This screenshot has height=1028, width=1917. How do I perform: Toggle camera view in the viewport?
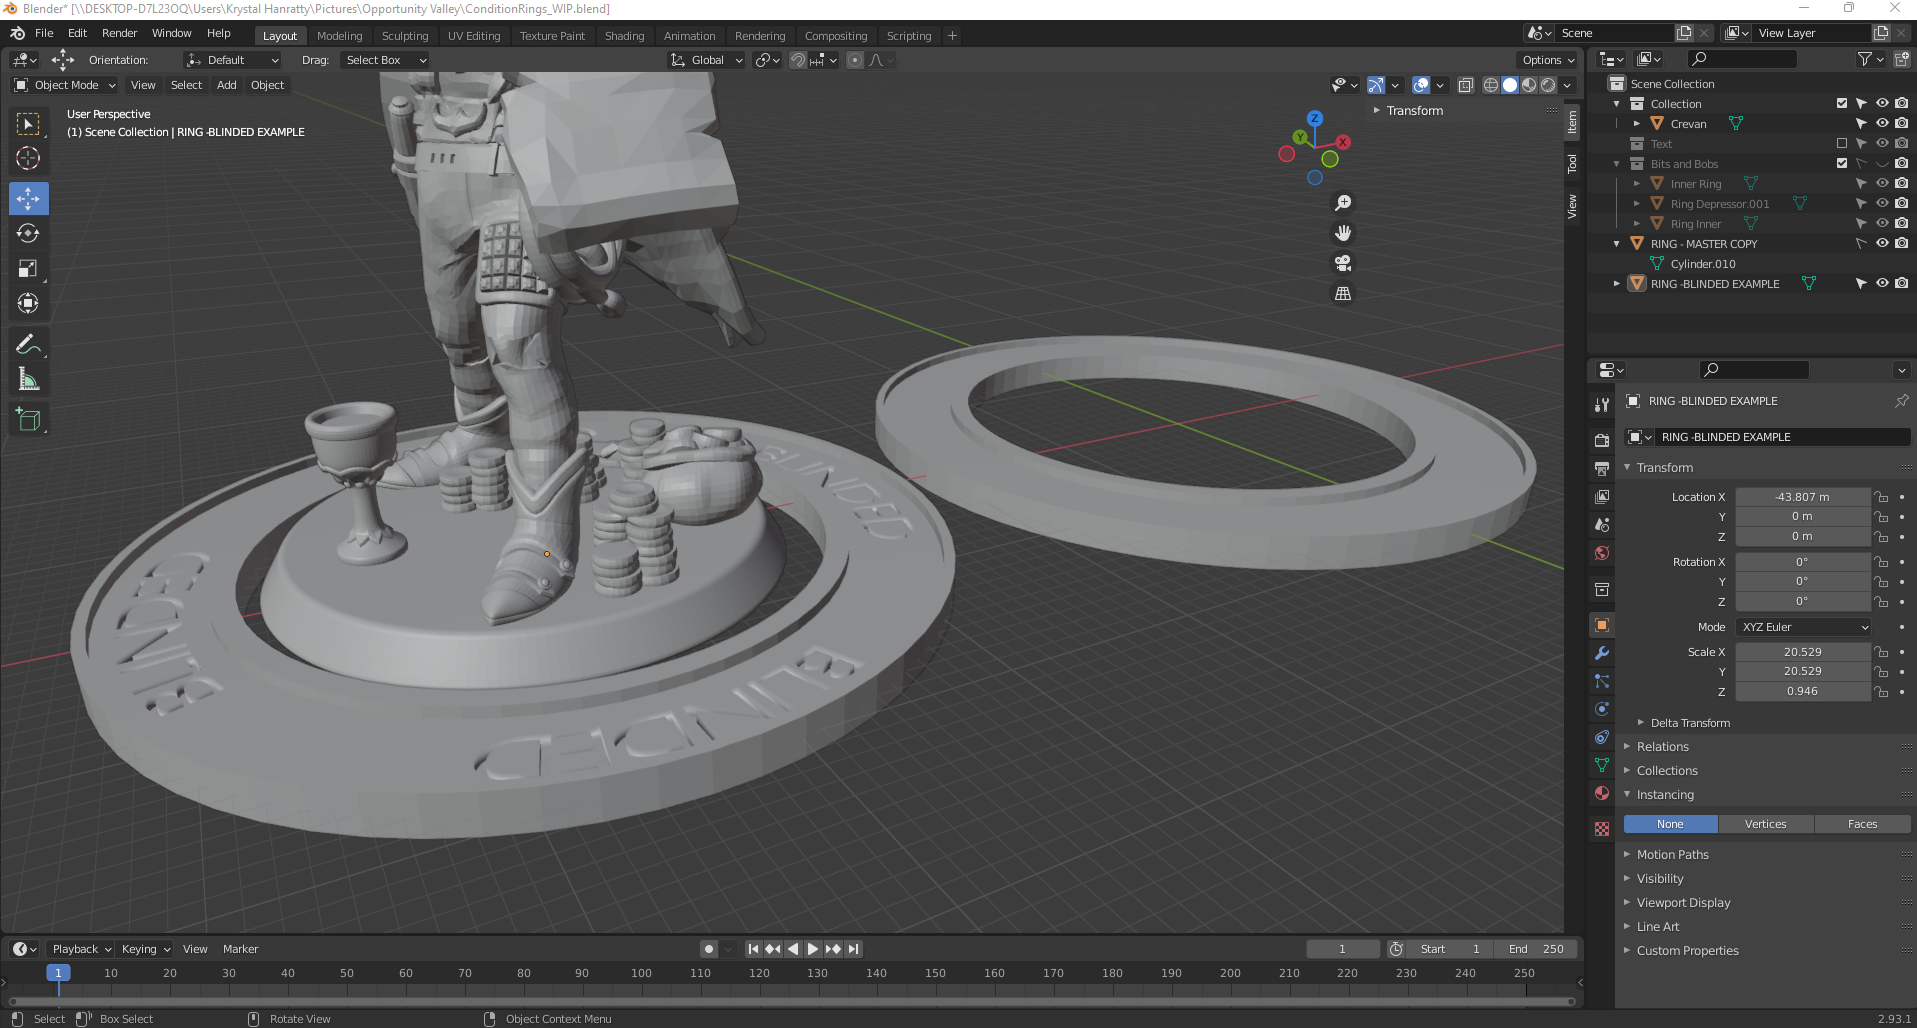[1343, 263]
